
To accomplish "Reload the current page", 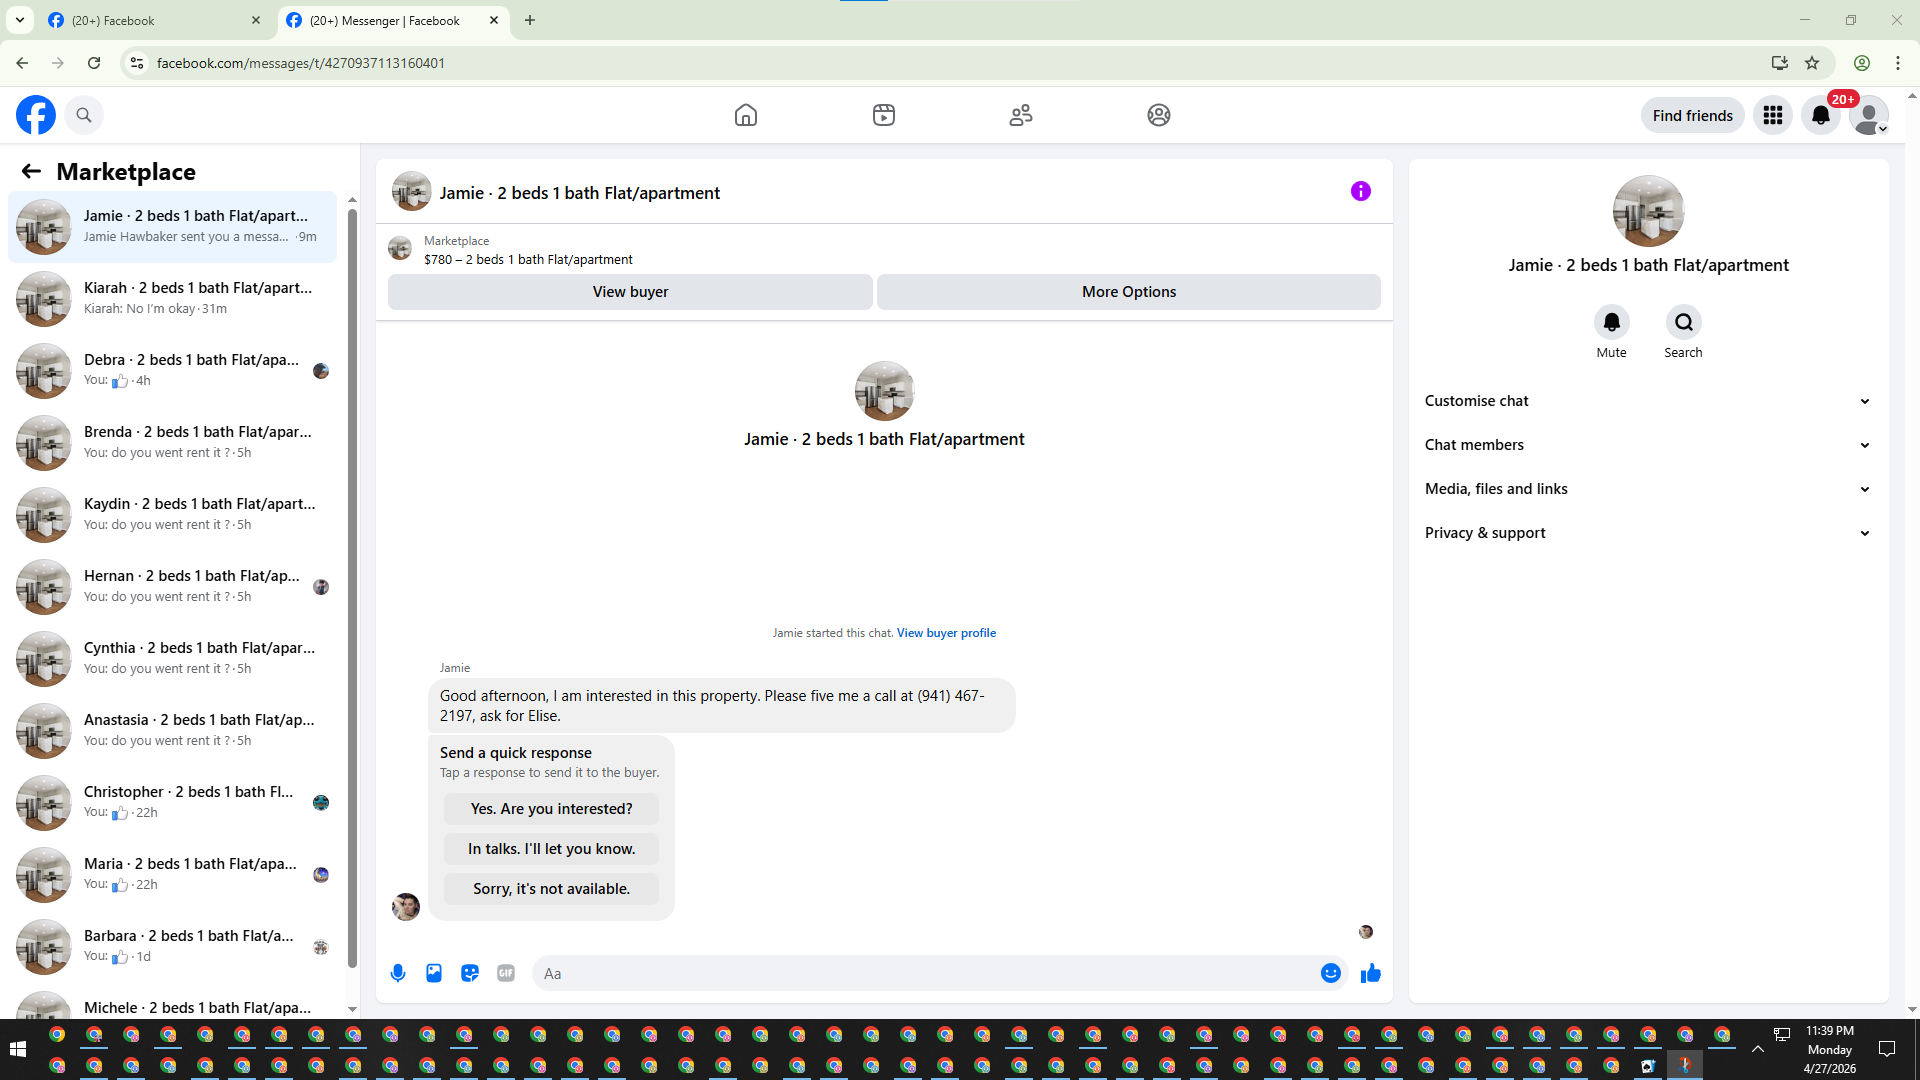I will (94, 63).
